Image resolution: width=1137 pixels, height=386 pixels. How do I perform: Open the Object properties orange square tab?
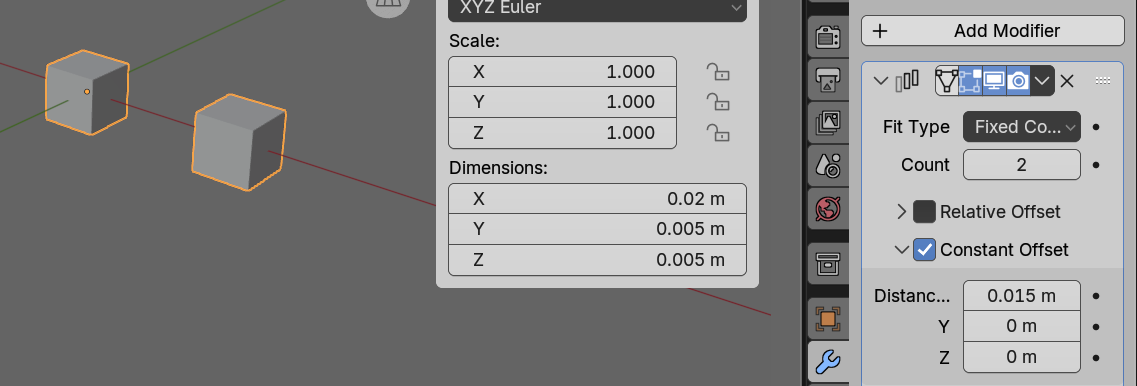coord(828,318)
